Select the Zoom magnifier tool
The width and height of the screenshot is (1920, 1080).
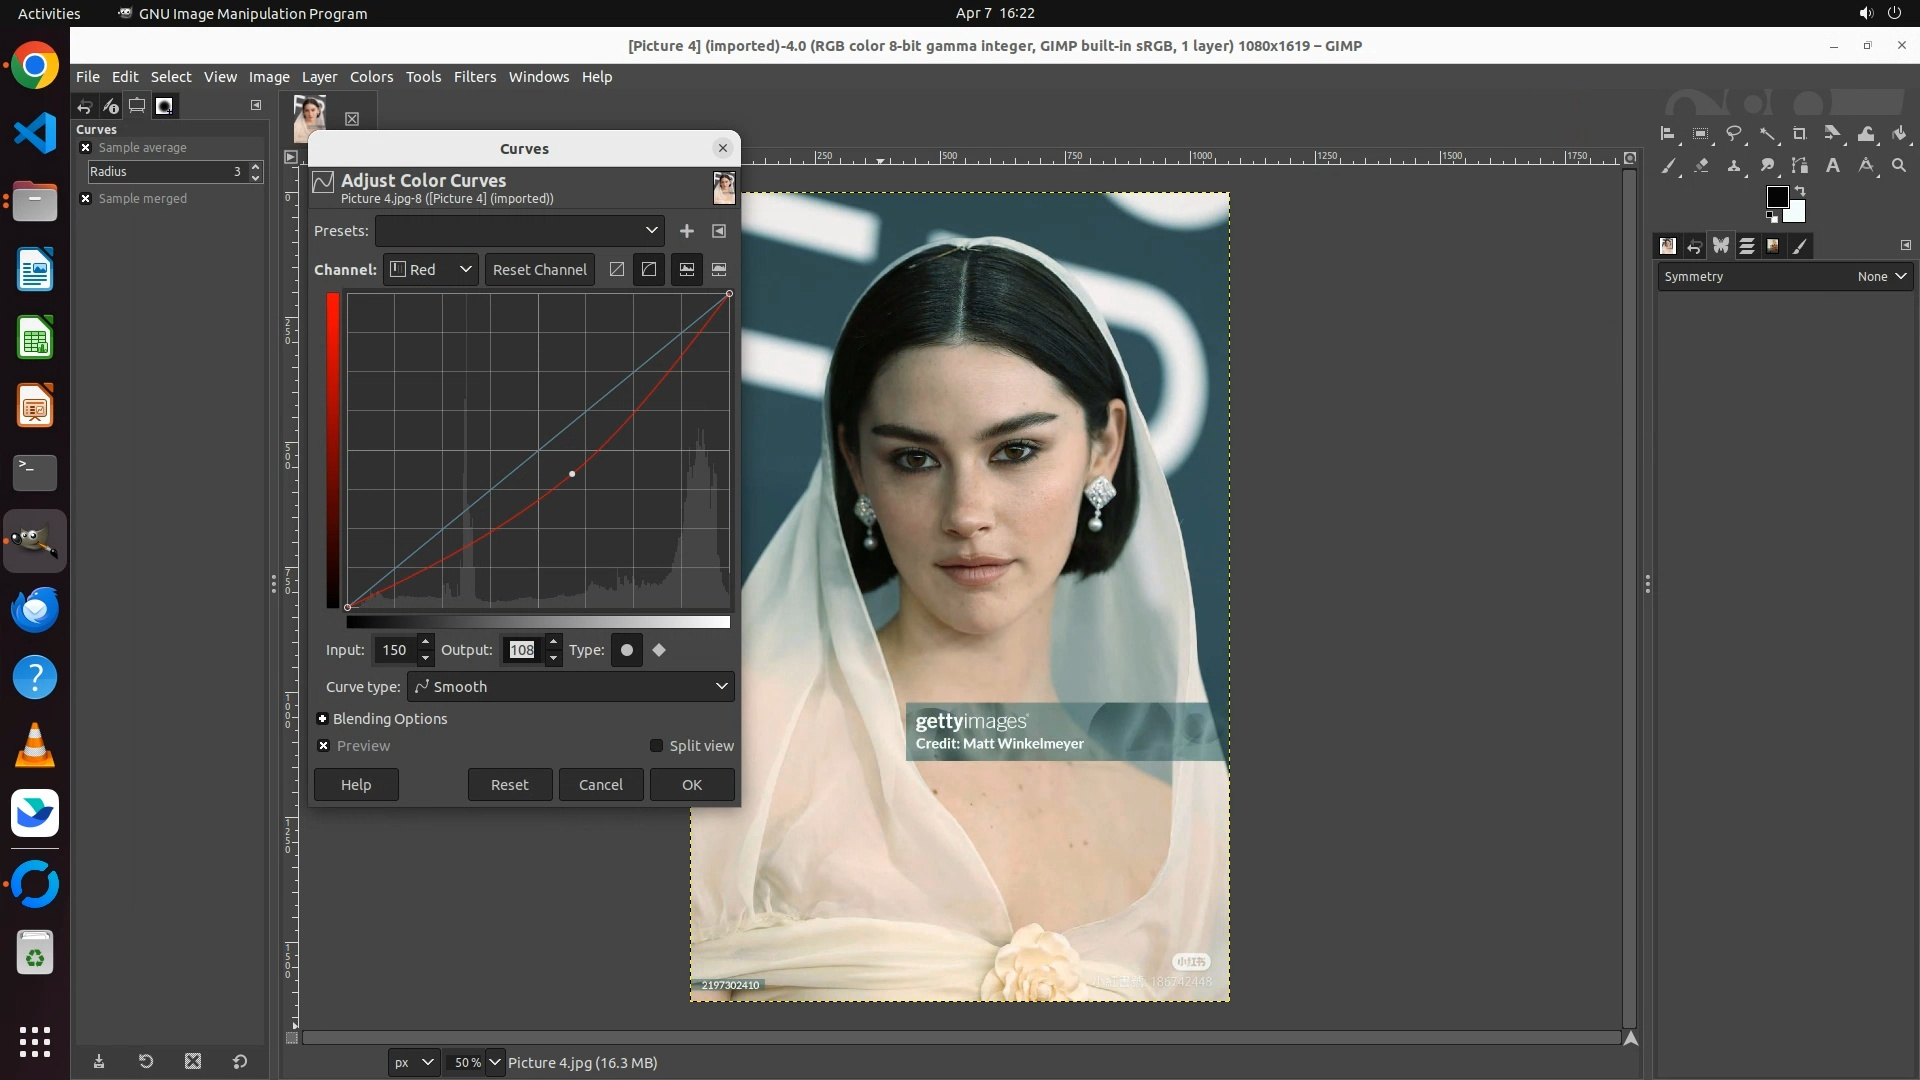point(1899,166)
